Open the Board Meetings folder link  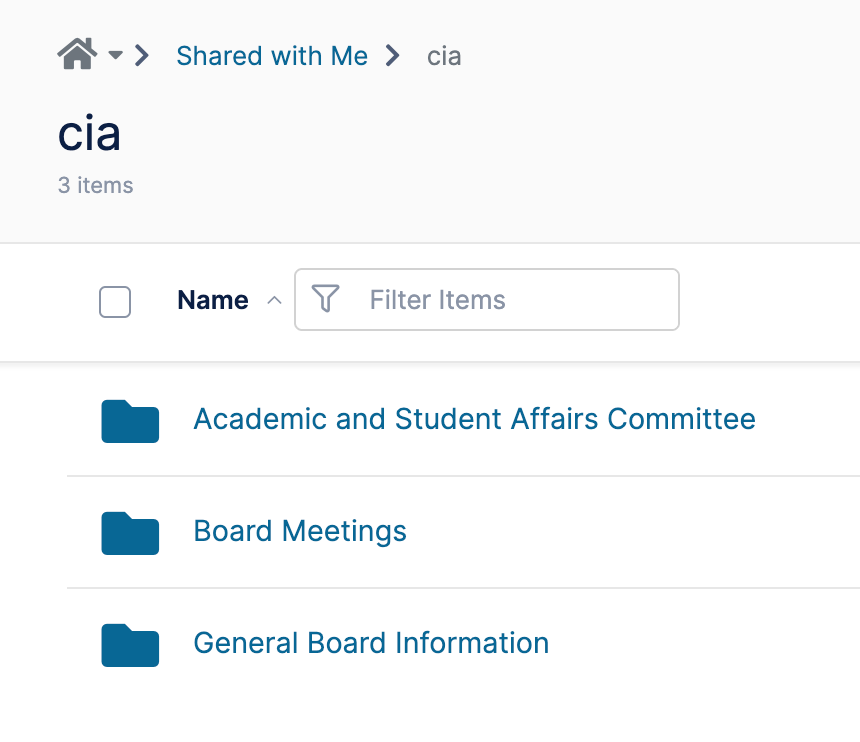coord(300,531)
